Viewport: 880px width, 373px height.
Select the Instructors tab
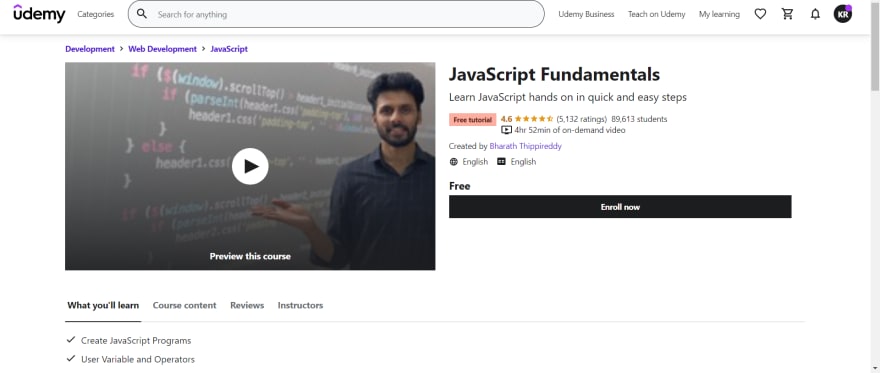(x=300, y=305)
